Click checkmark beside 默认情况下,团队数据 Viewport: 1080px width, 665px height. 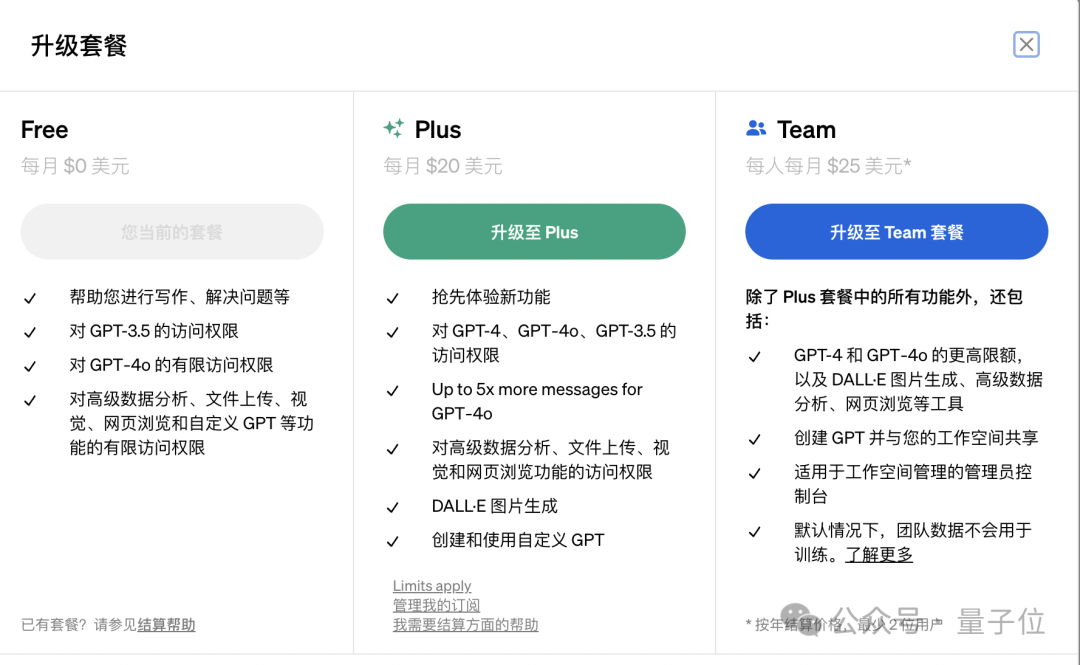click(754, 531)
